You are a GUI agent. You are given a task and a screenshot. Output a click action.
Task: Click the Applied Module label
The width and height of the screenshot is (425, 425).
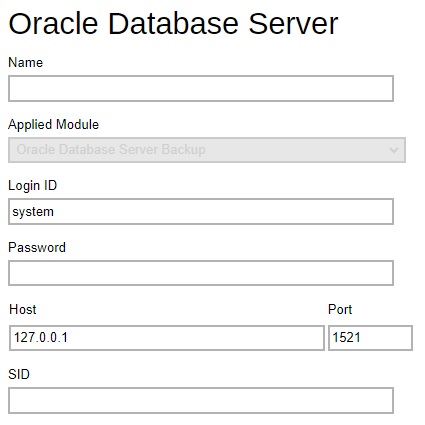(x=53, y=124)
